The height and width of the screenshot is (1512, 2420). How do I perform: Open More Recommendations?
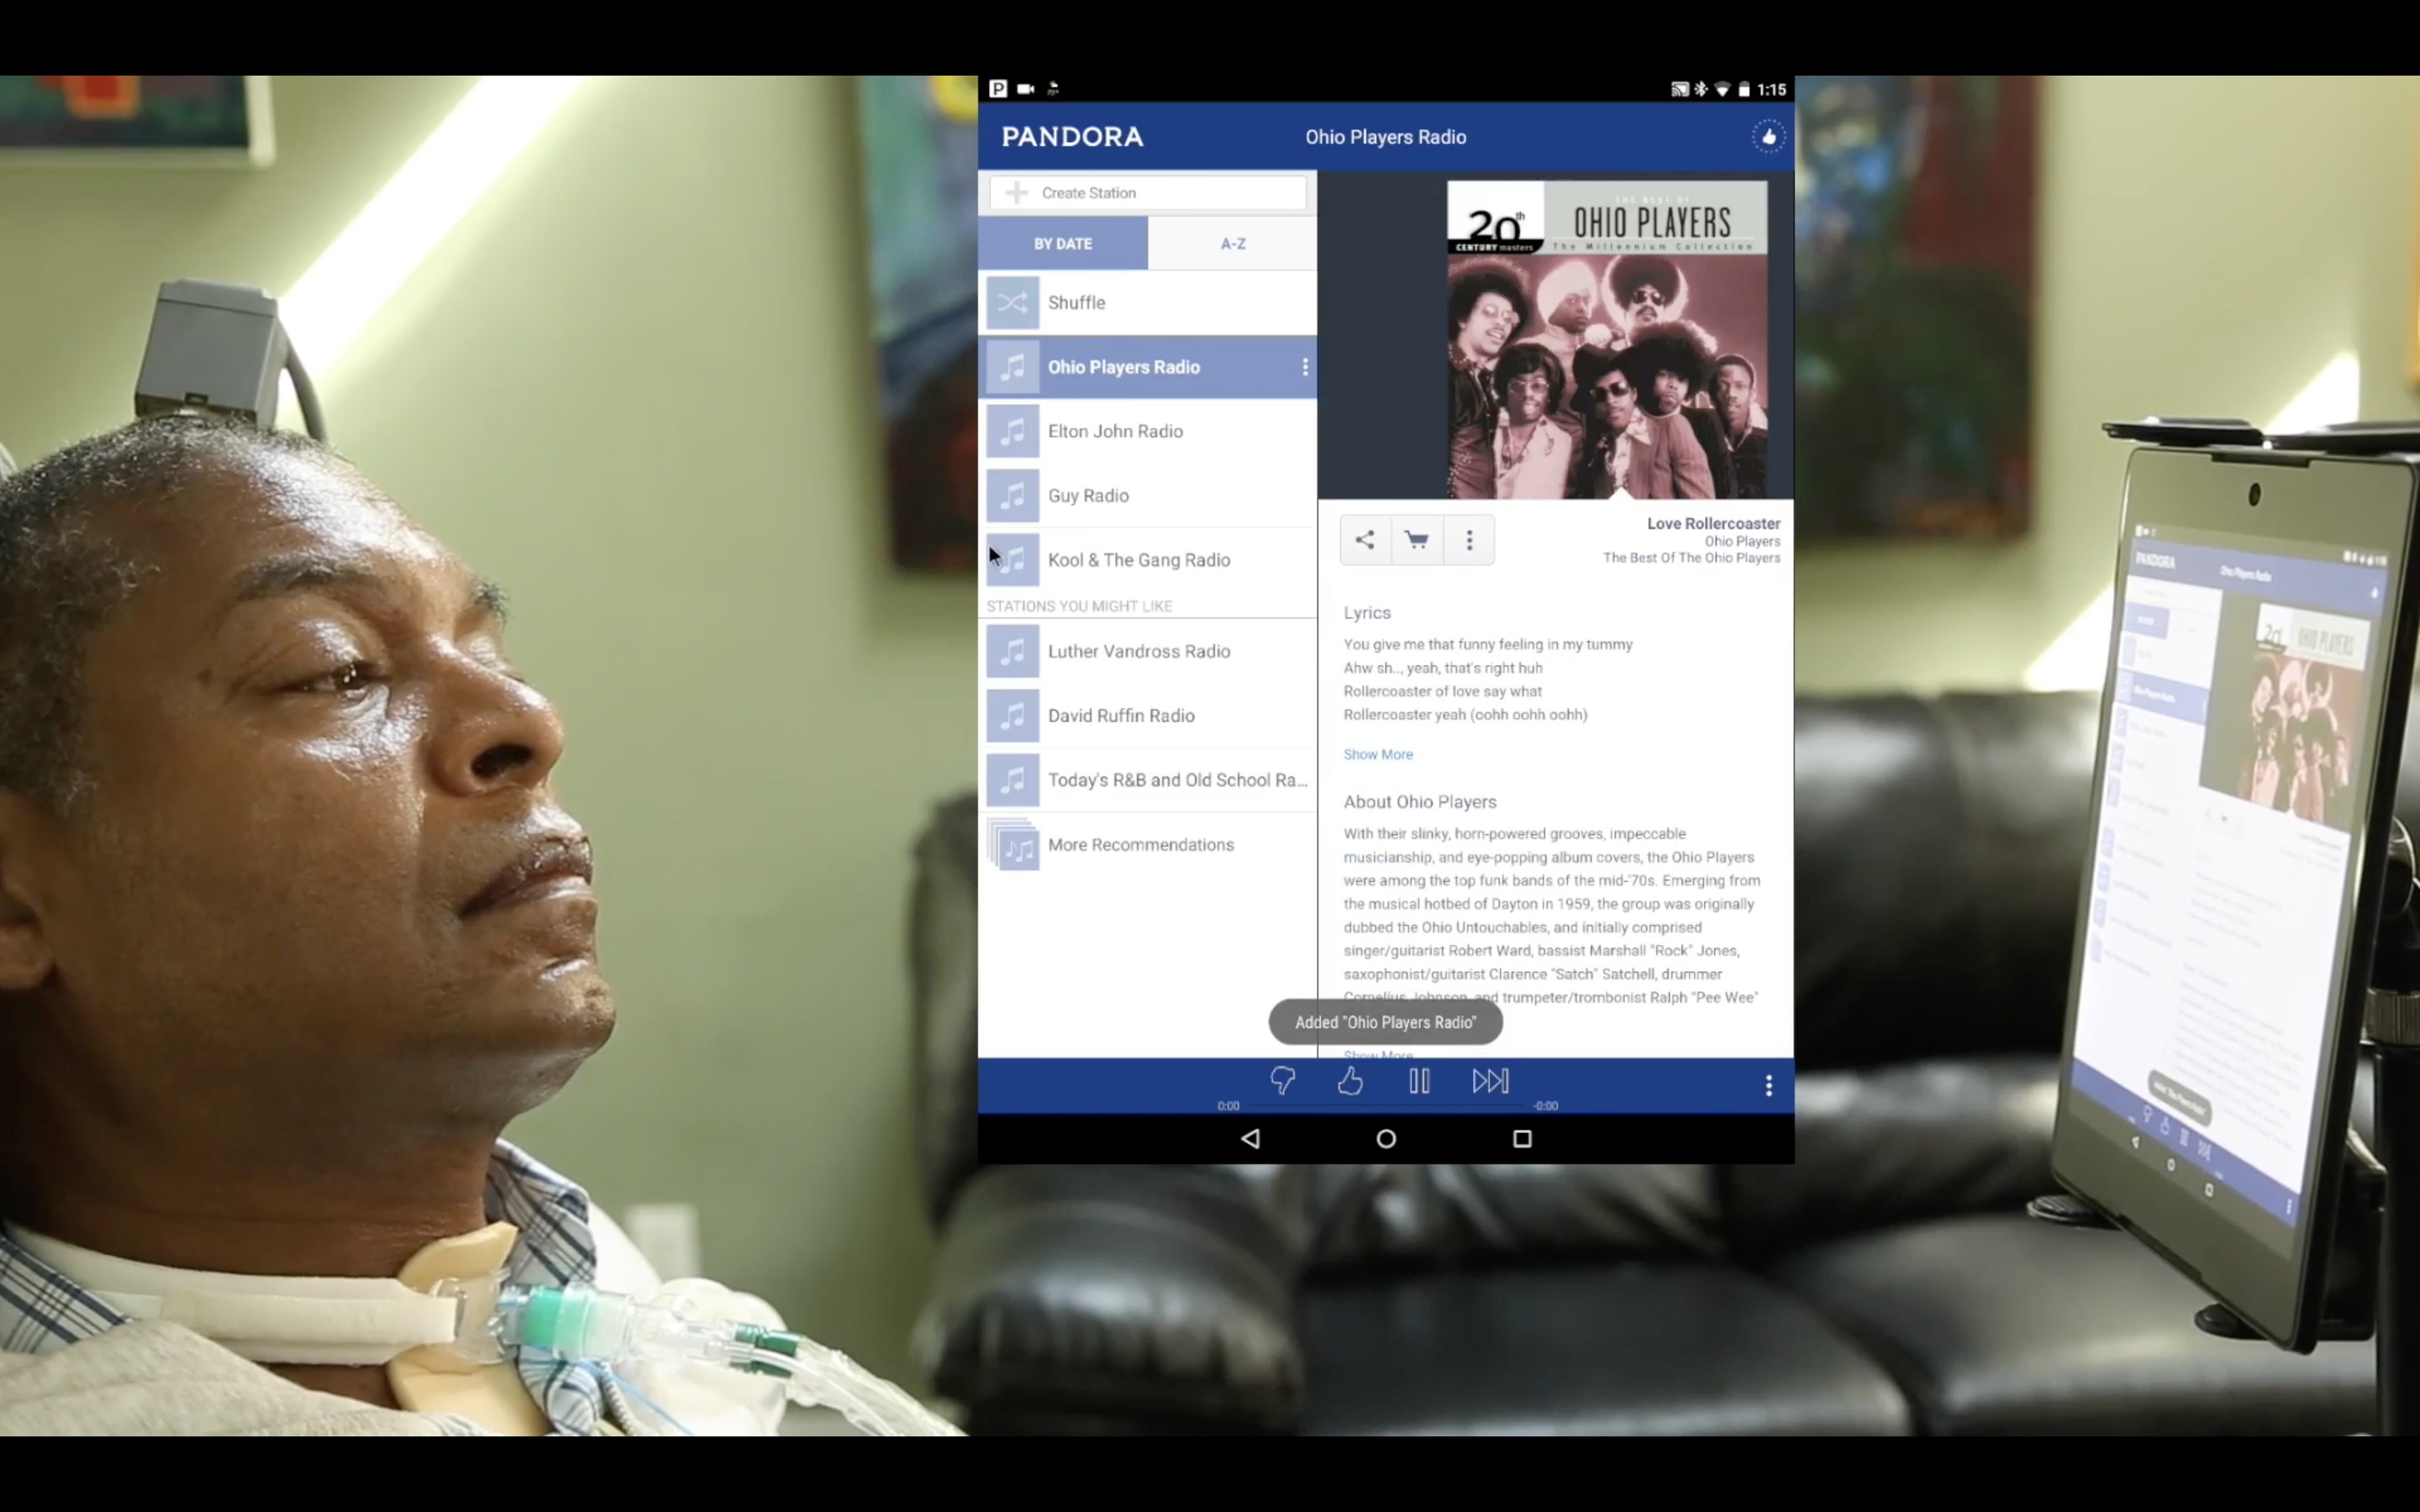1147,845
